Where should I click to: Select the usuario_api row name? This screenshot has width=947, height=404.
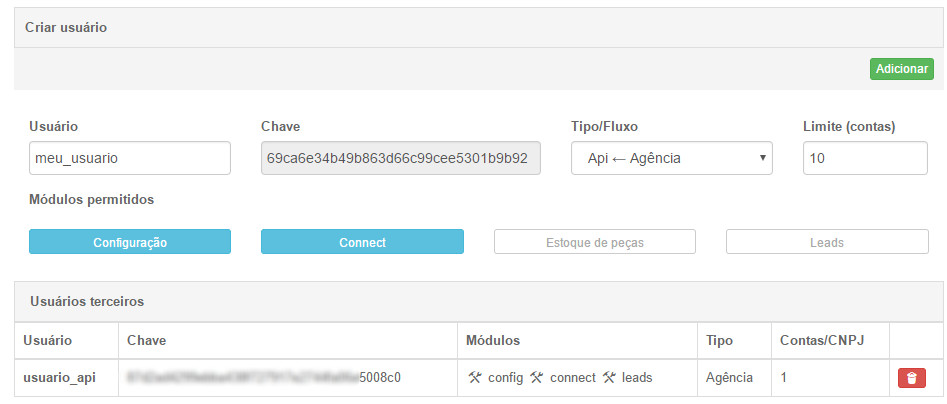pyautogui.click(x=59, y=377)
